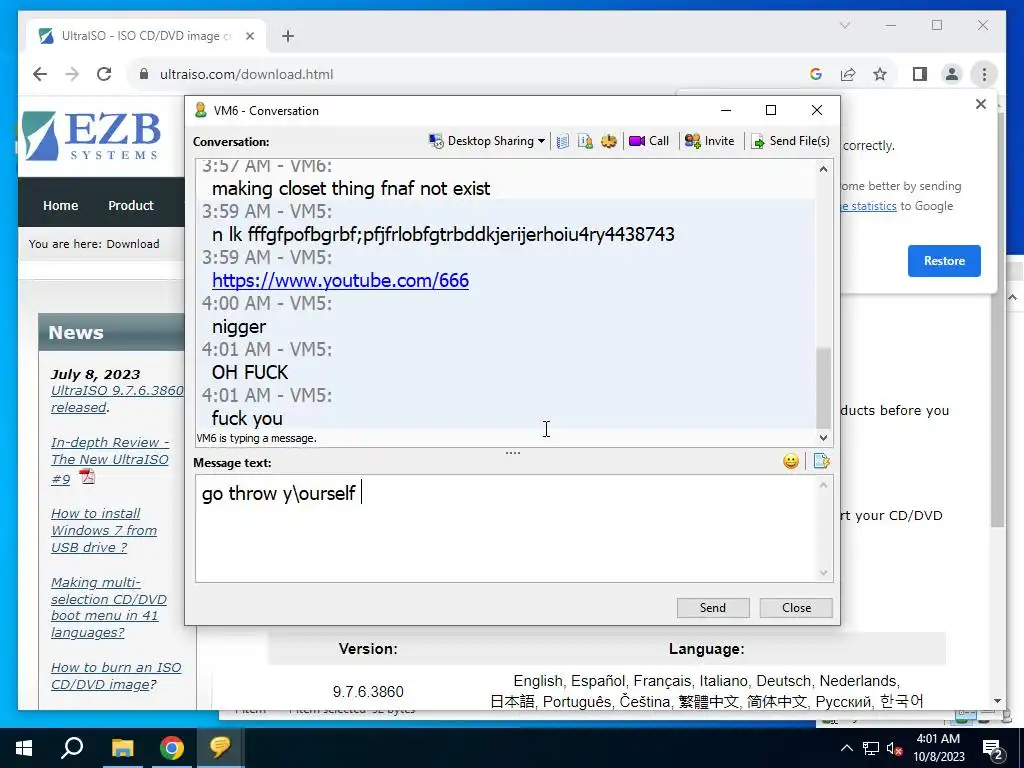
Task: Open a new Chrome tab
Action: 288,36
